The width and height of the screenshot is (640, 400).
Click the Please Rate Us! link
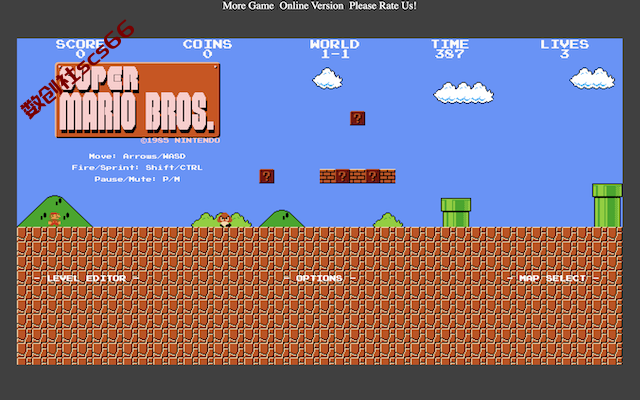(382, 6)
